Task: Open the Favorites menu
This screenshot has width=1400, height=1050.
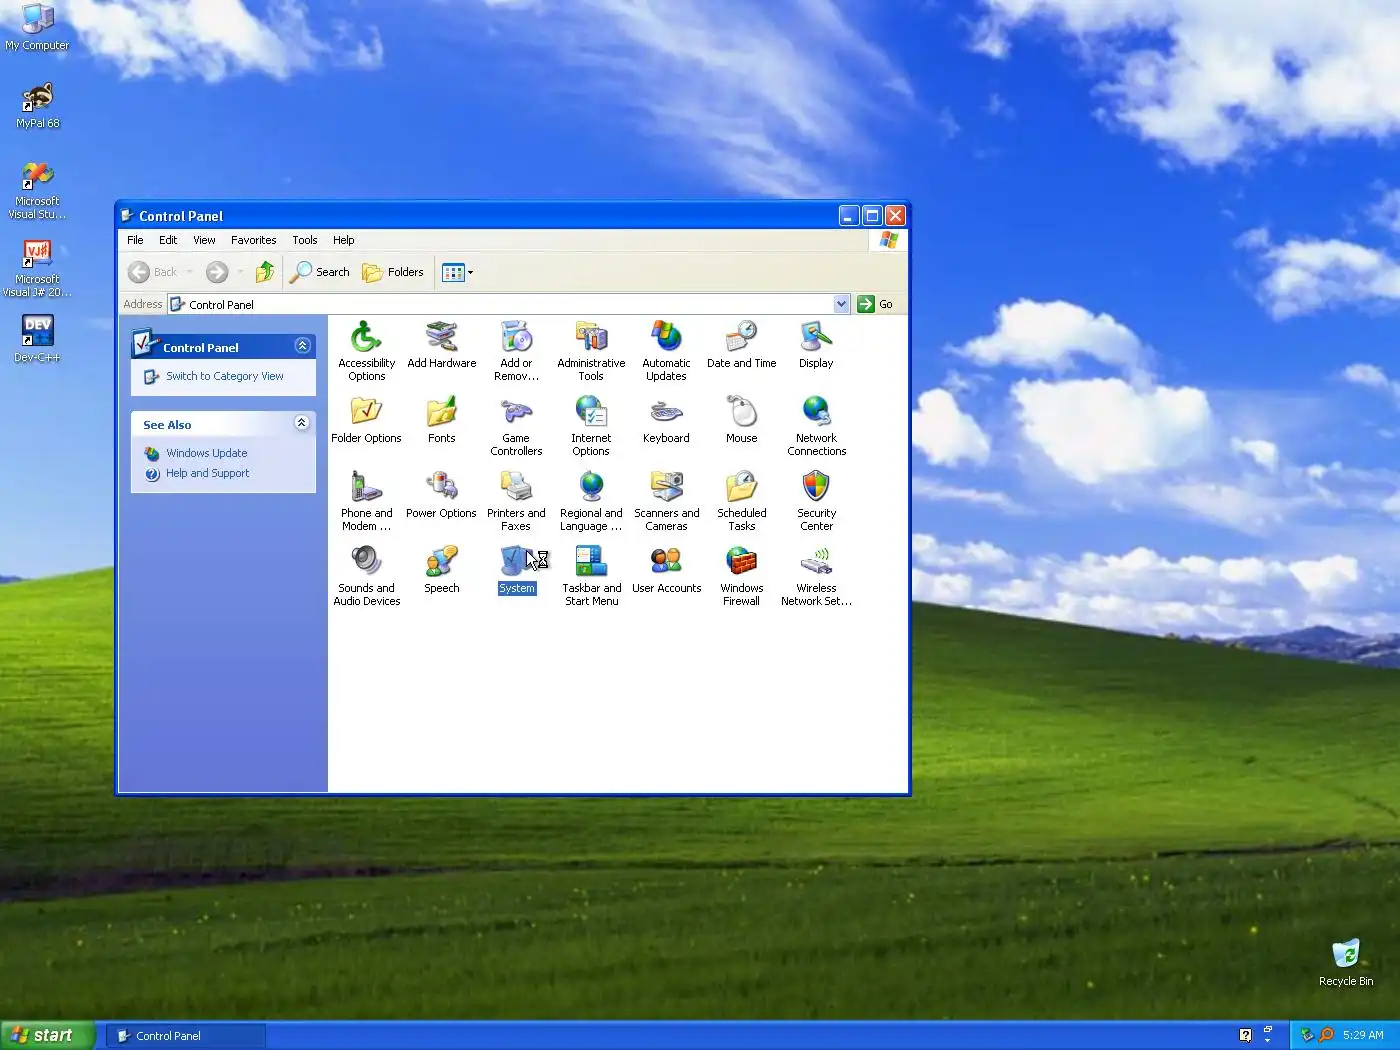Action: tap(253, 240)
